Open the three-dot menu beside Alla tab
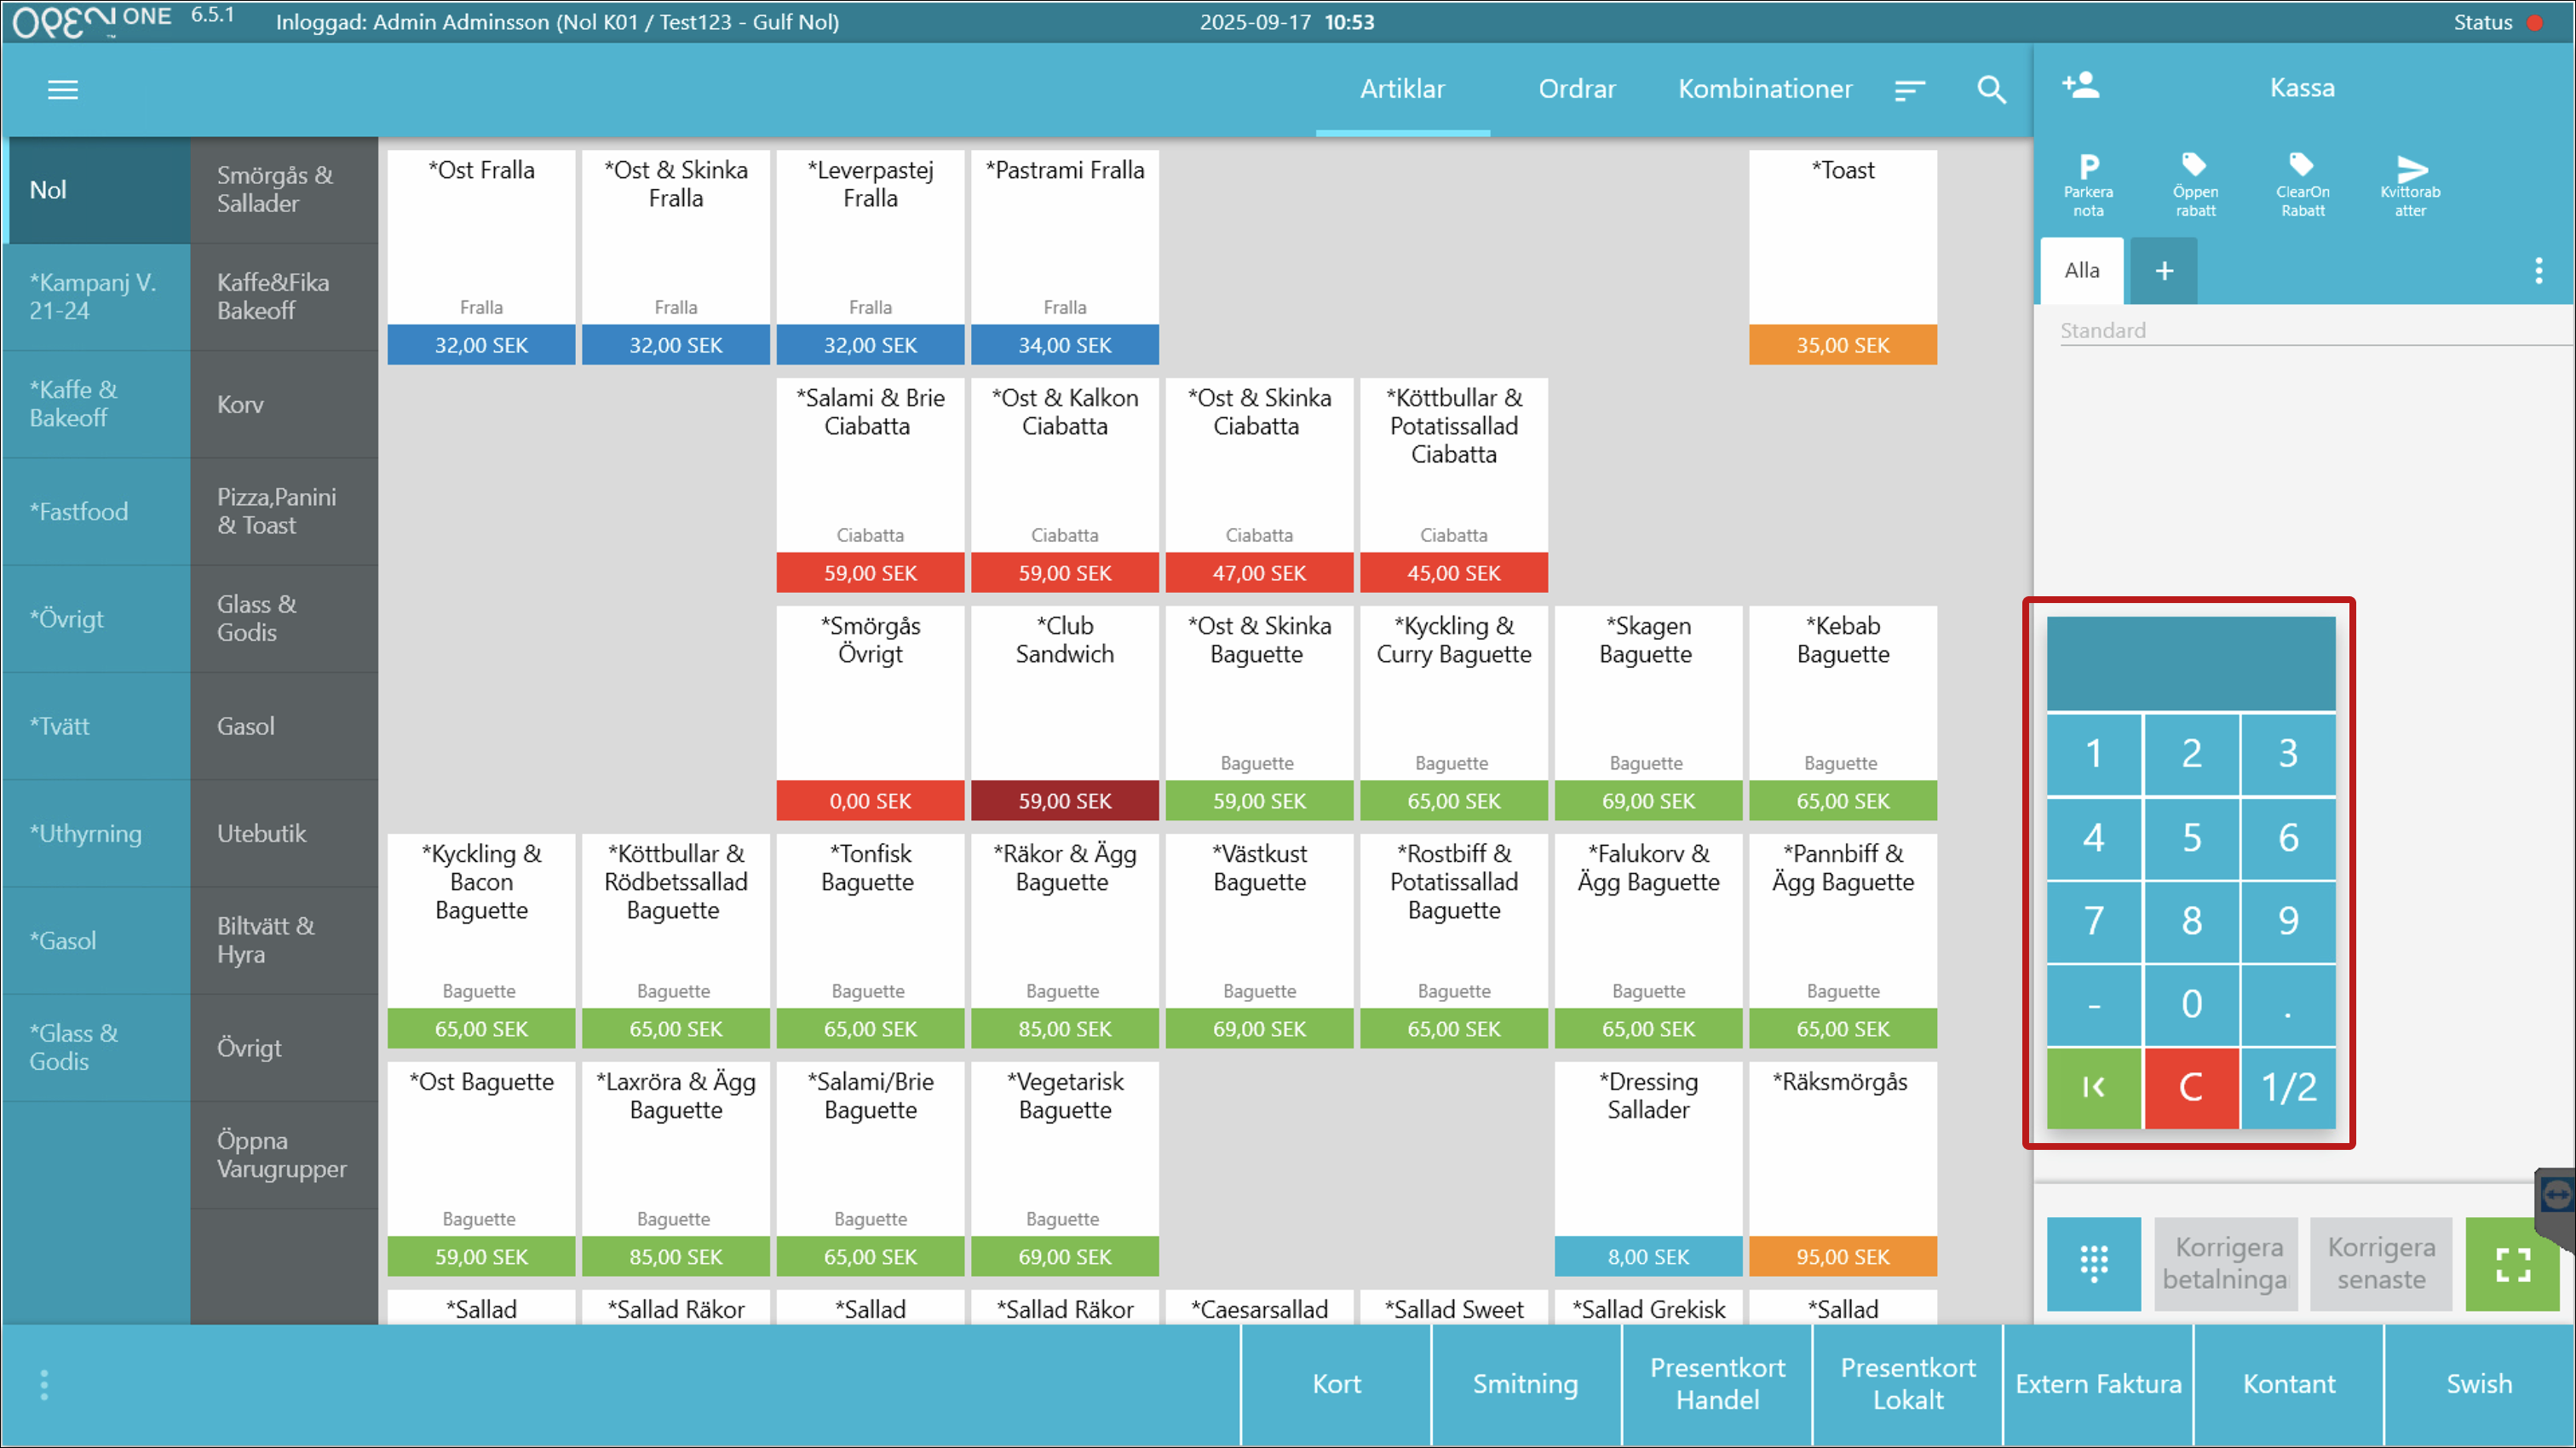Screen dimensions: 2576x1448 [2538, 271]
